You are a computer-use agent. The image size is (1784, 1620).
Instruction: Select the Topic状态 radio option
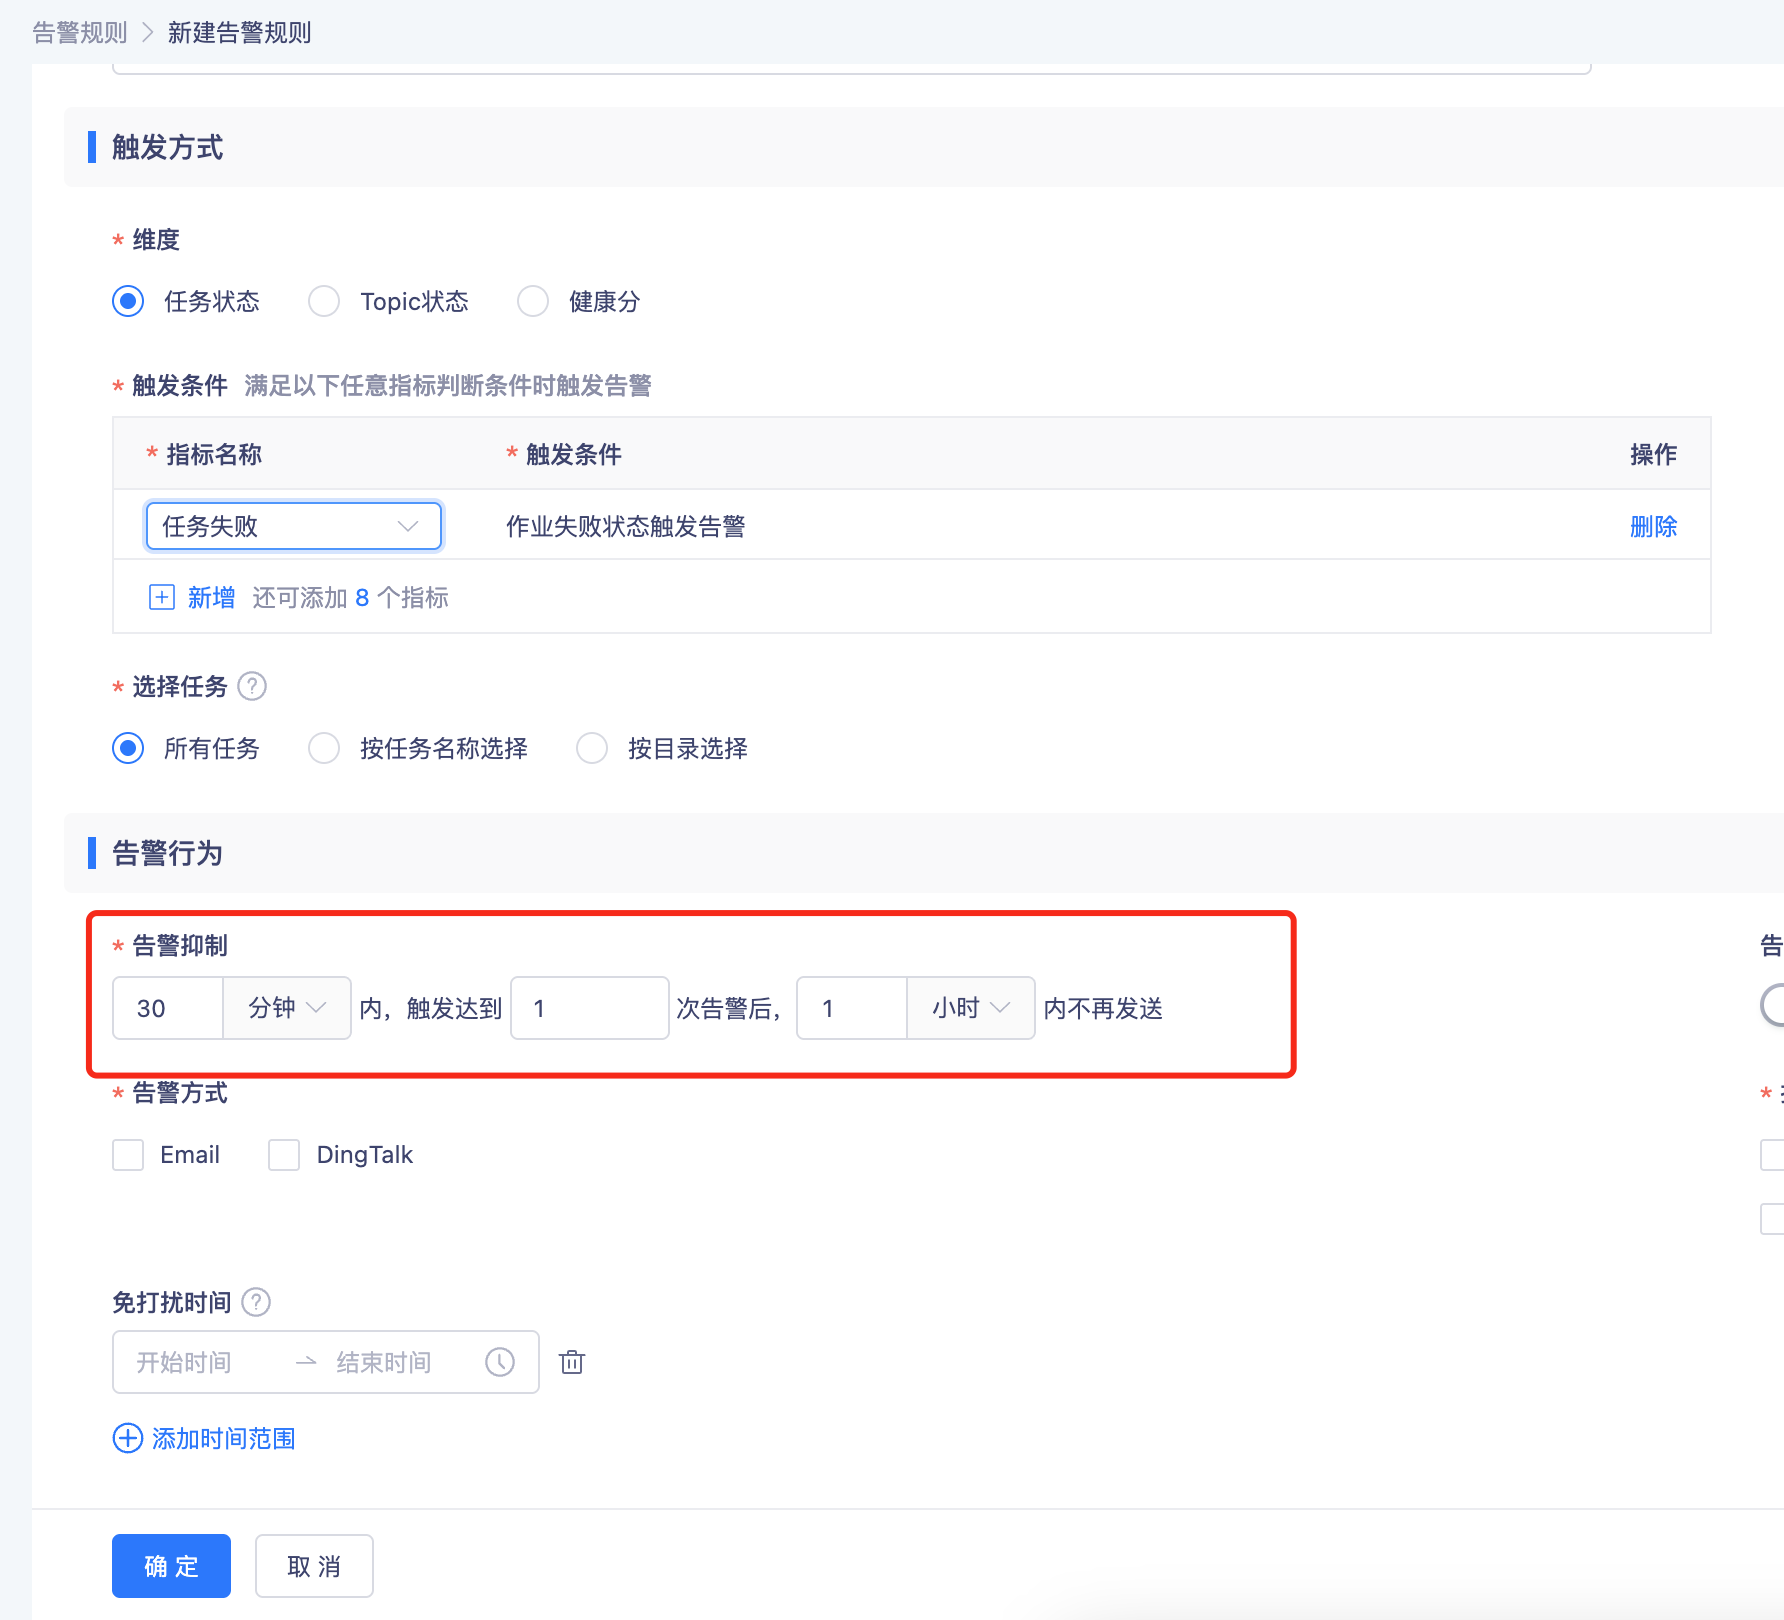point(324,301)
